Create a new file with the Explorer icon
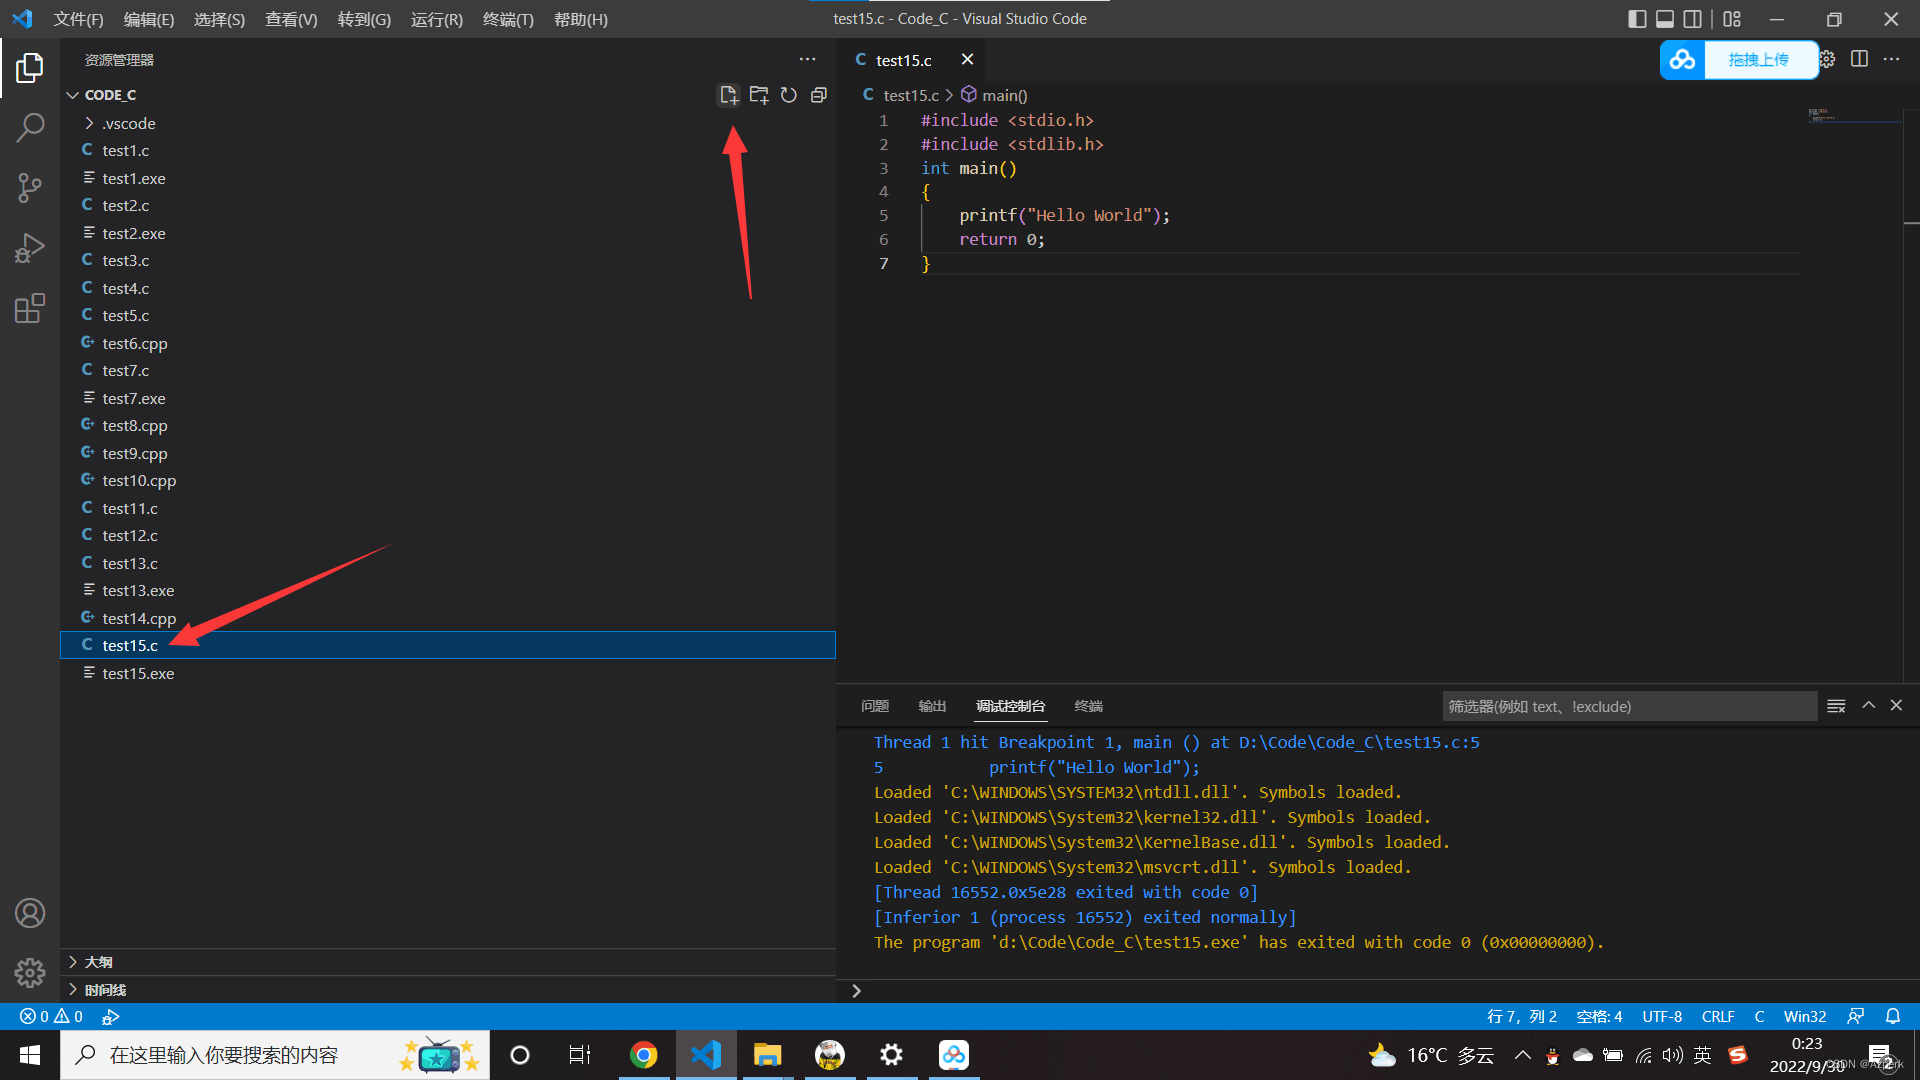Screen dimensions: 1920x1080 click(x=728, y=94)
